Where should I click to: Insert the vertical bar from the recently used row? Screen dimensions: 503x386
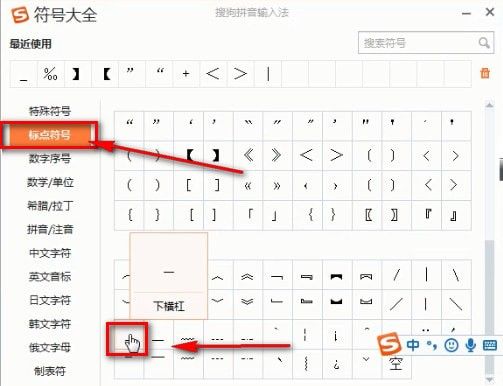coord(268,74)
